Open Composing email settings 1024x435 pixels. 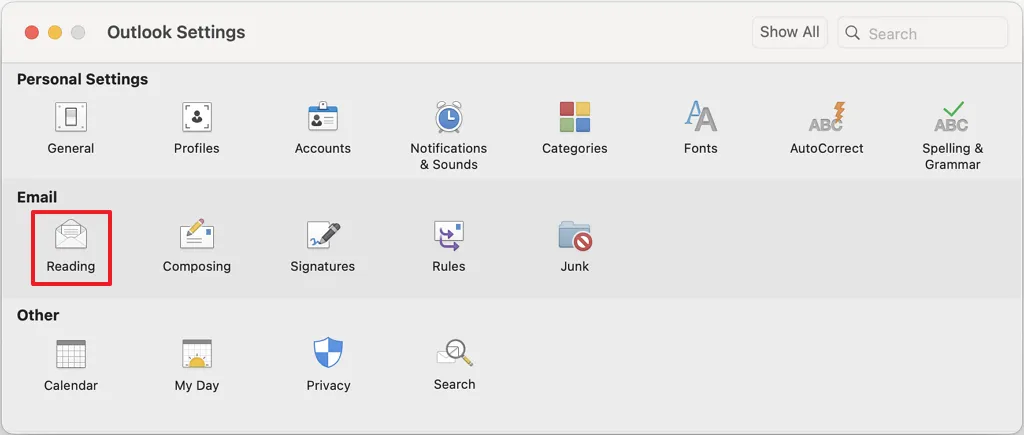pyautogui.click(x=196, y=237)
